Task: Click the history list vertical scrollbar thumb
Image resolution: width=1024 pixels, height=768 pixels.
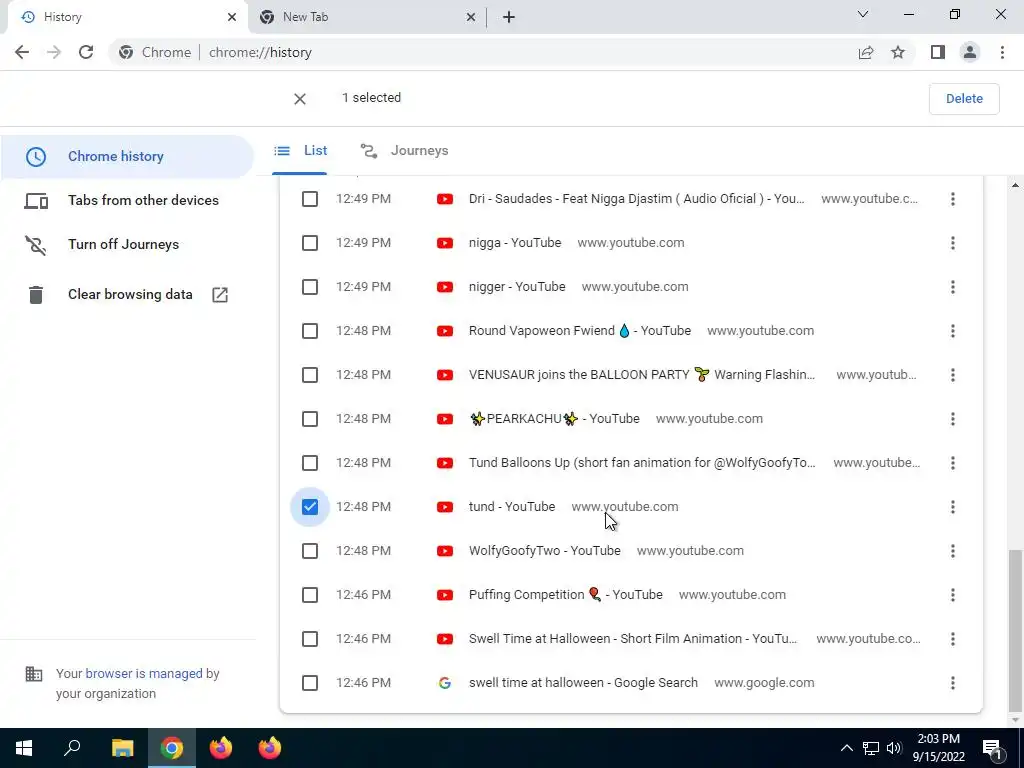Action: click(1015, 630)
